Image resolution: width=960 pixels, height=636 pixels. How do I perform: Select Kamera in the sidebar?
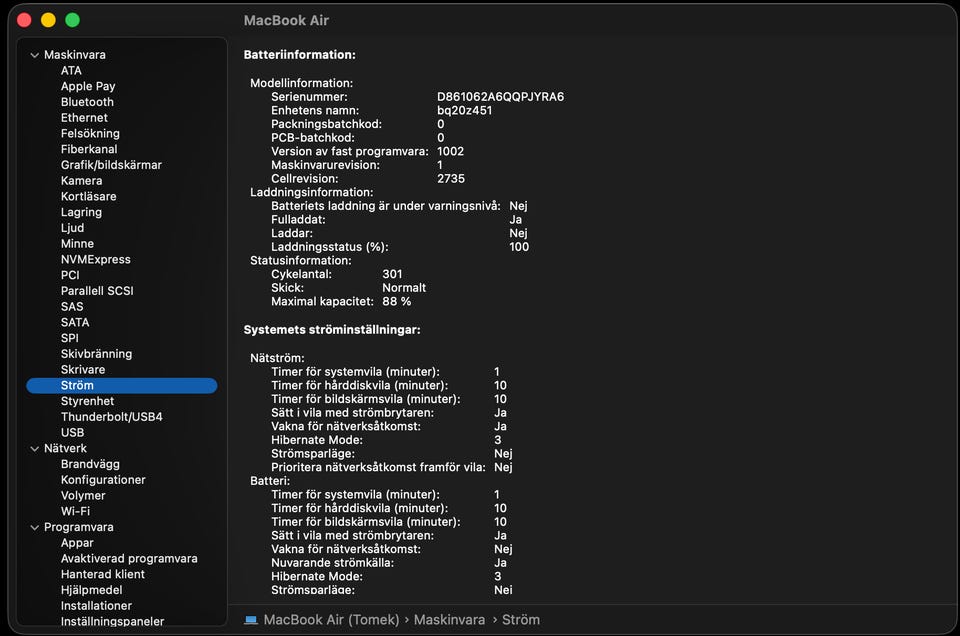click(81, 181)
